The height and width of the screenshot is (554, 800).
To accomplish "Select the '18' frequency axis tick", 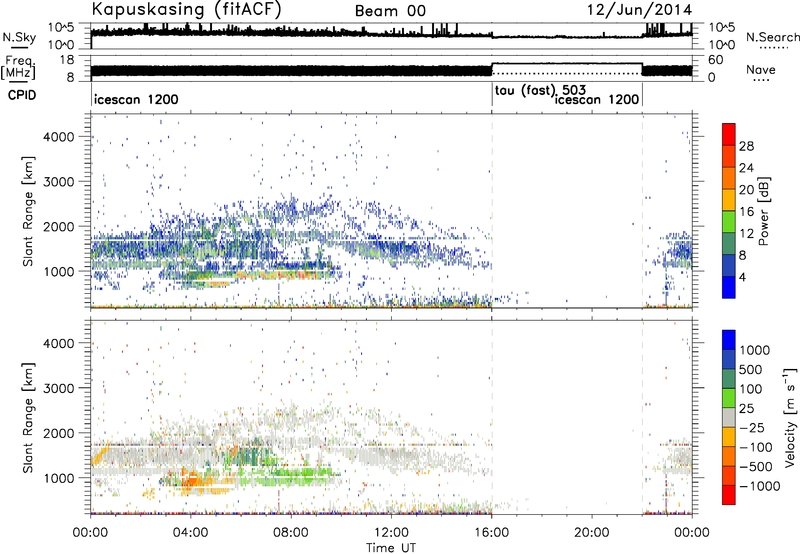I will pos(67,60).
